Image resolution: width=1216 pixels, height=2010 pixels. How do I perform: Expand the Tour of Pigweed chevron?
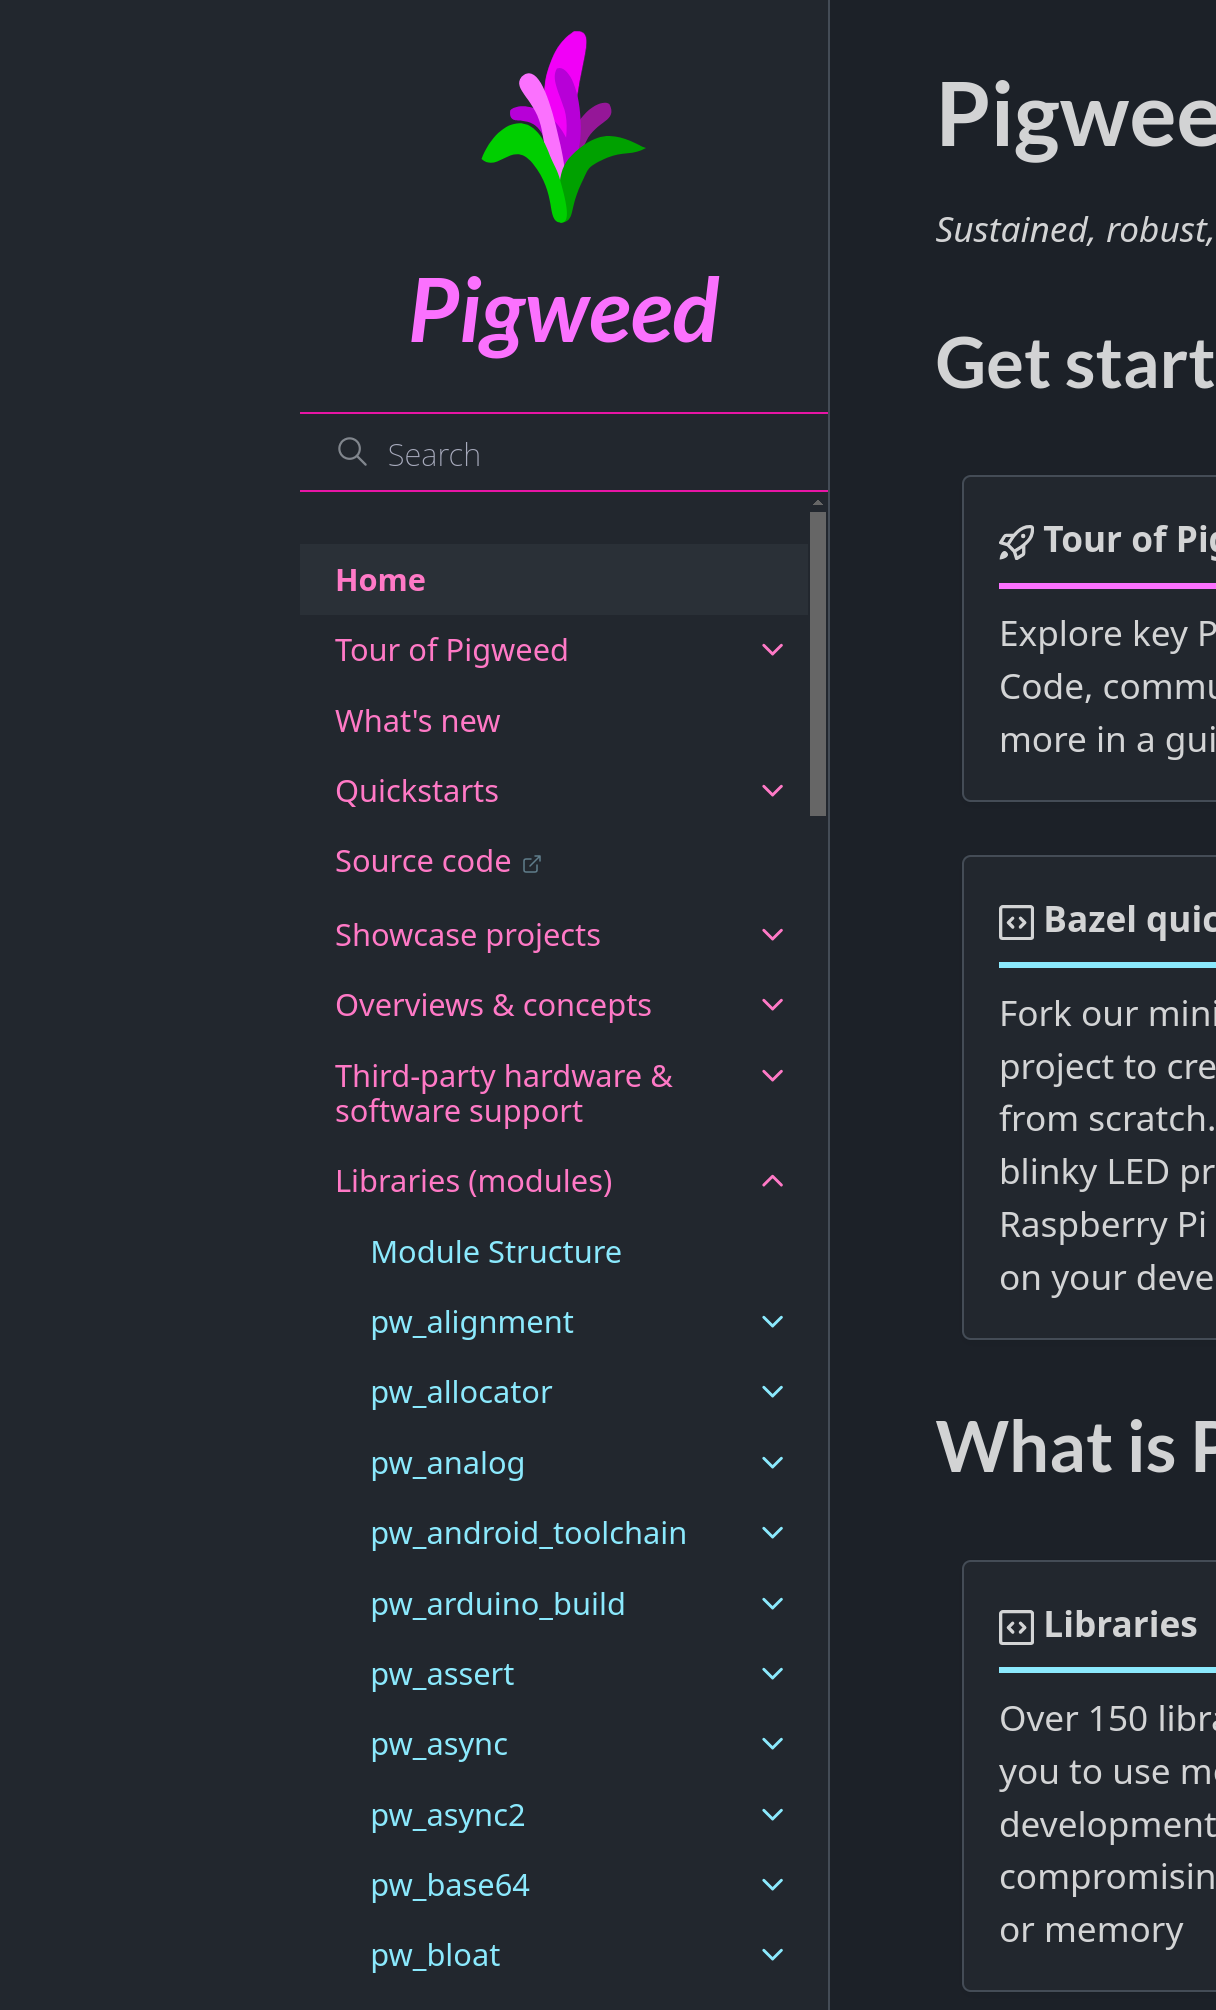pos(773,650)
